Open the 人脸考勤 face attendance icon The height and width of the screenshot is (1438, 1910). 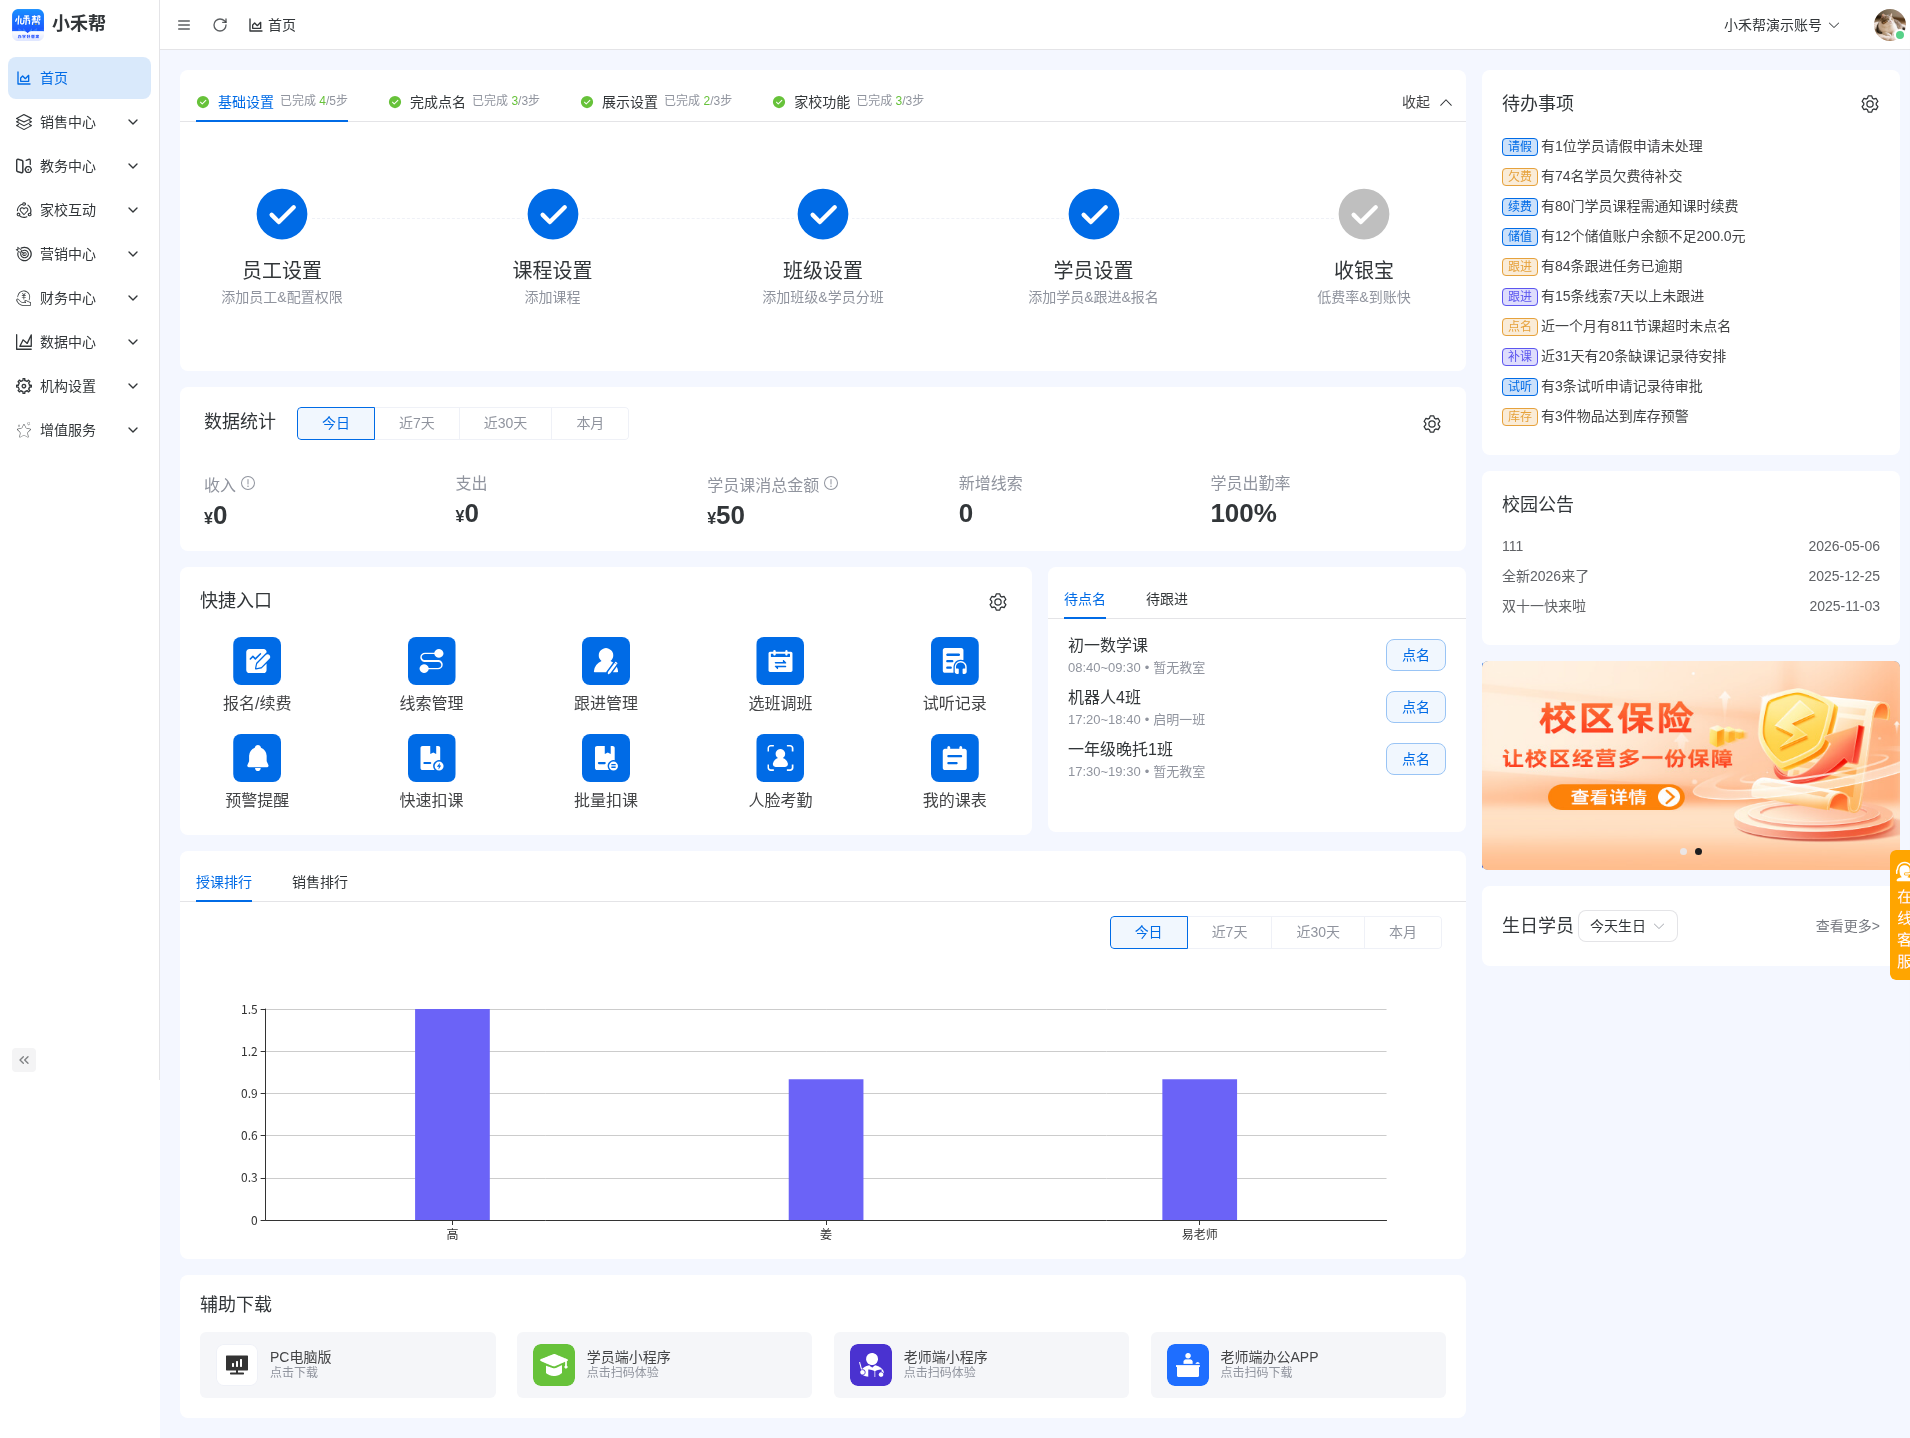coord(780,758)
